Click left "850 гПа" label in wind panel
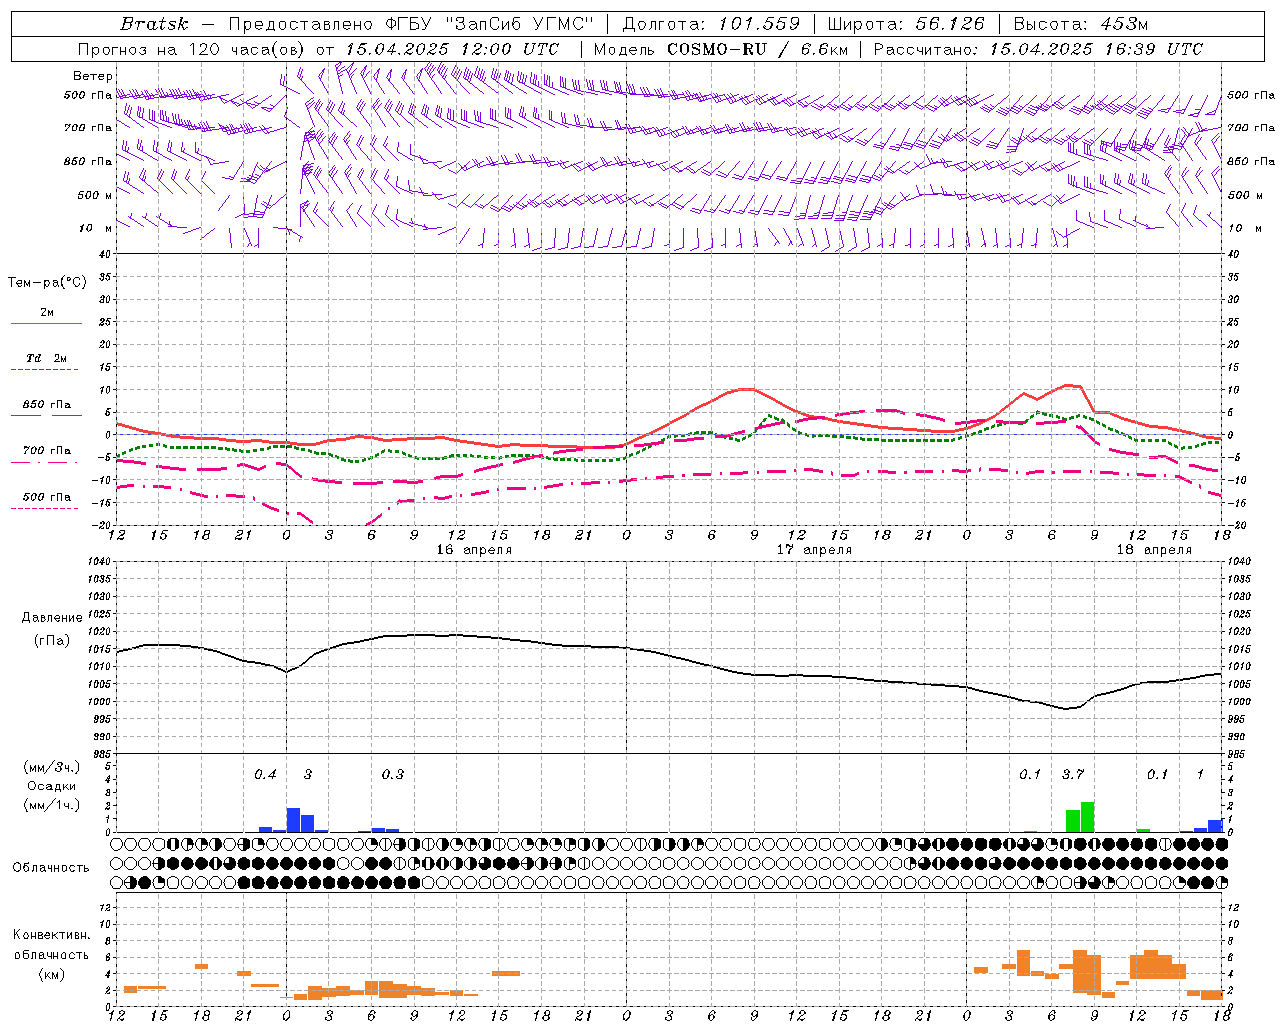The width and height of the screenshot is (1280, 1024). 88,161
